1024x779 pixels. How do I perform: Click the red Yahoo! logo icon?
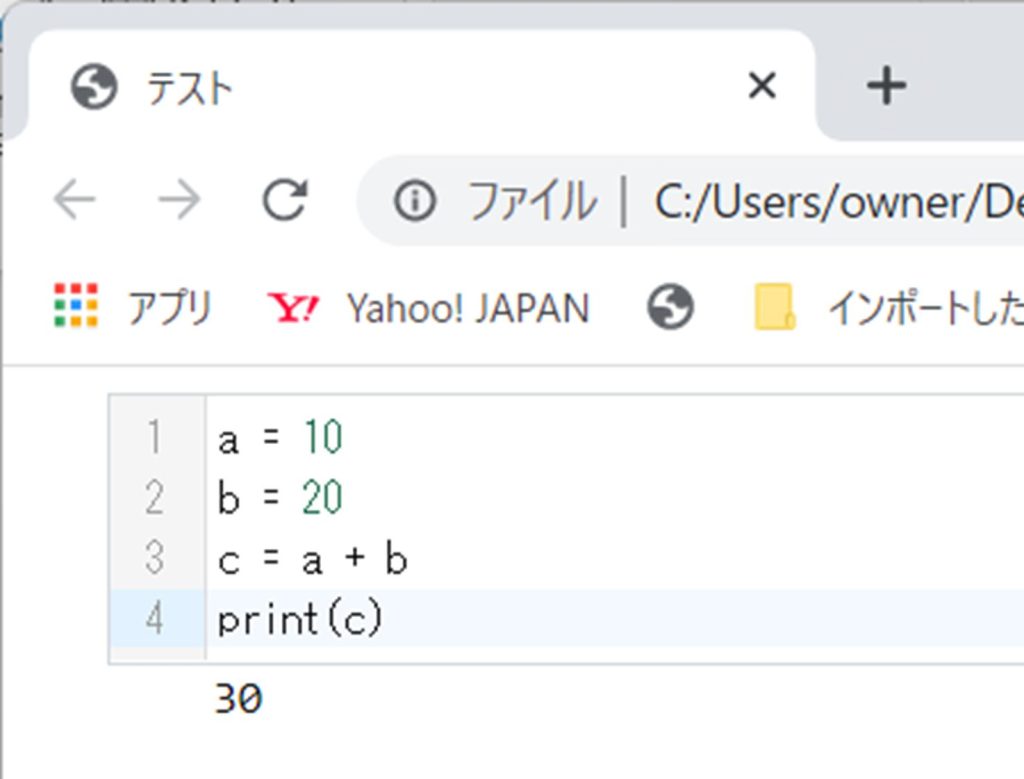(x=293, y=308)
